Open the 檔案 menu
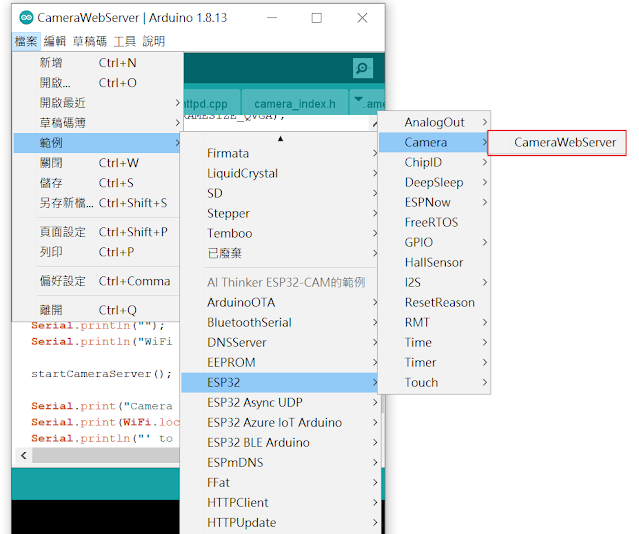The height and width of the screenshot is (534, 639). pos(26,41)
